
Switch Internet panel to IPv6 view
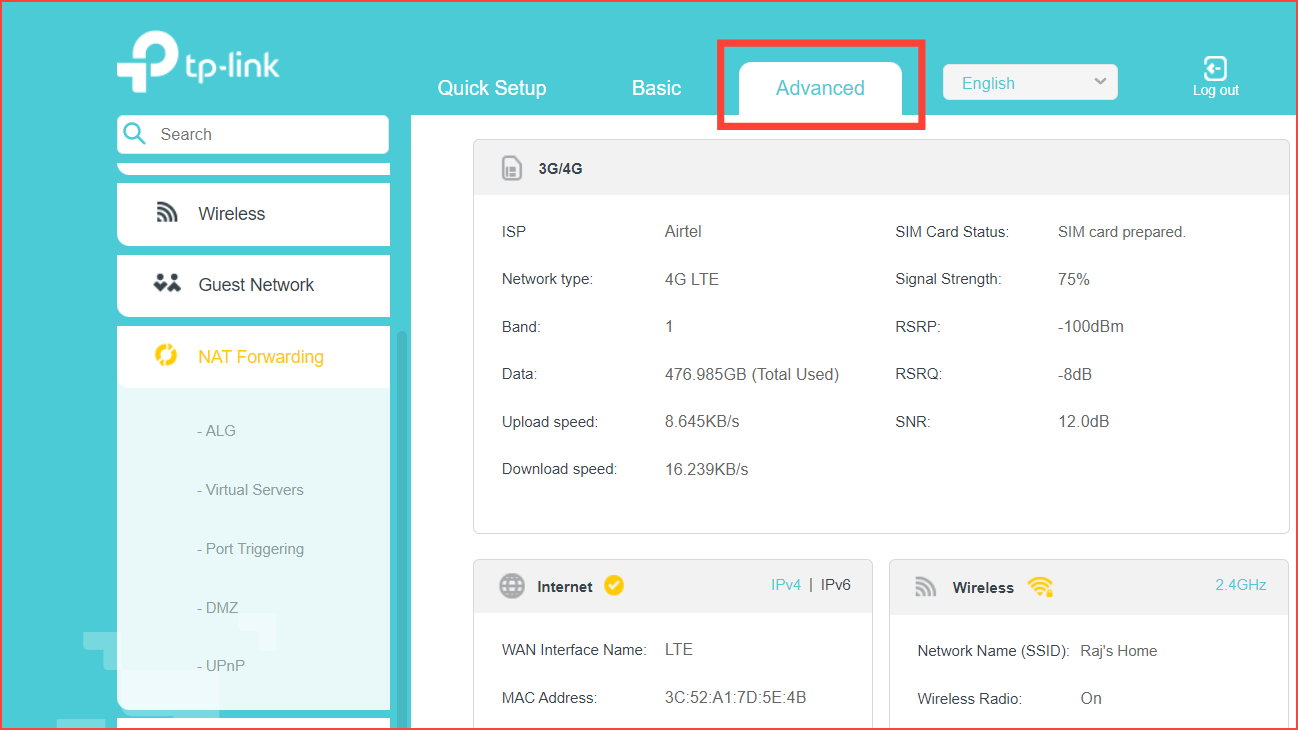point(835,585)
